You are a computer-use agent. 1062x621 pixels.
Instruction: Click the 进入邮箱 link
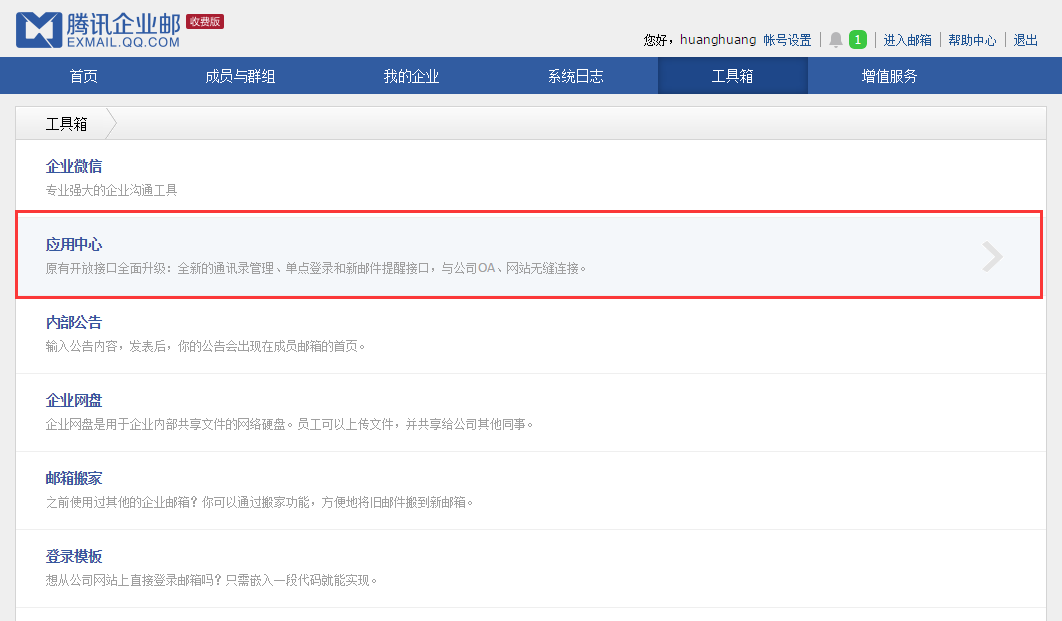point(907,40)
